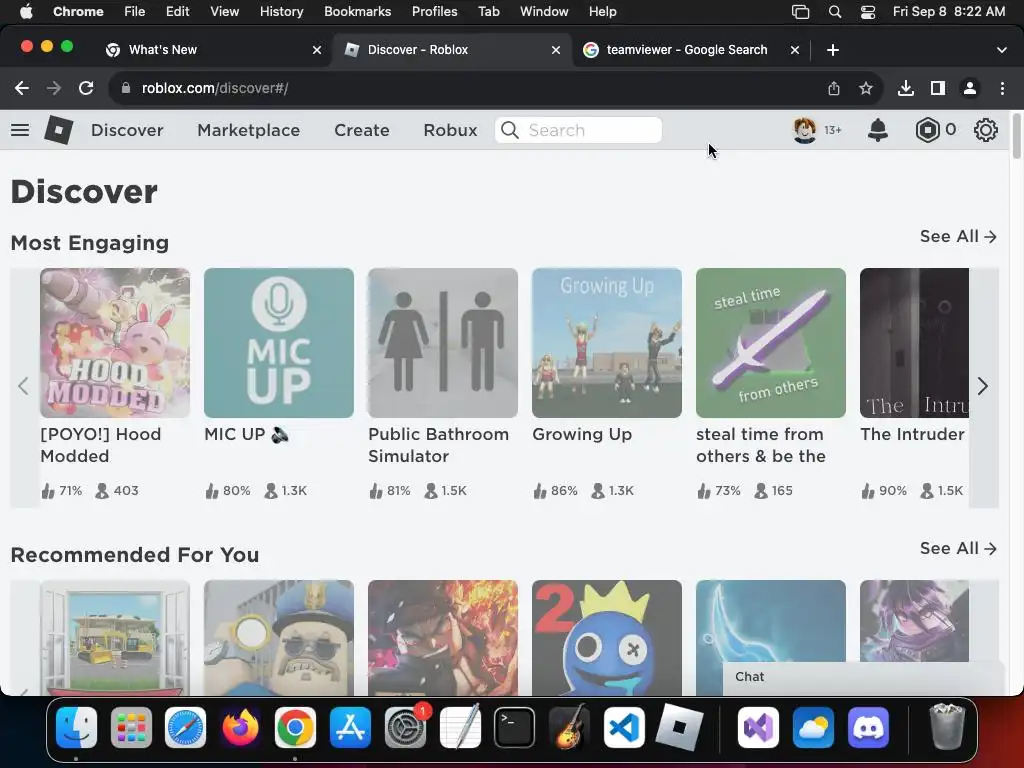The image size is (1024, 768).
Task: Launch Firefox from the Dock
Action: coord(240,727)
